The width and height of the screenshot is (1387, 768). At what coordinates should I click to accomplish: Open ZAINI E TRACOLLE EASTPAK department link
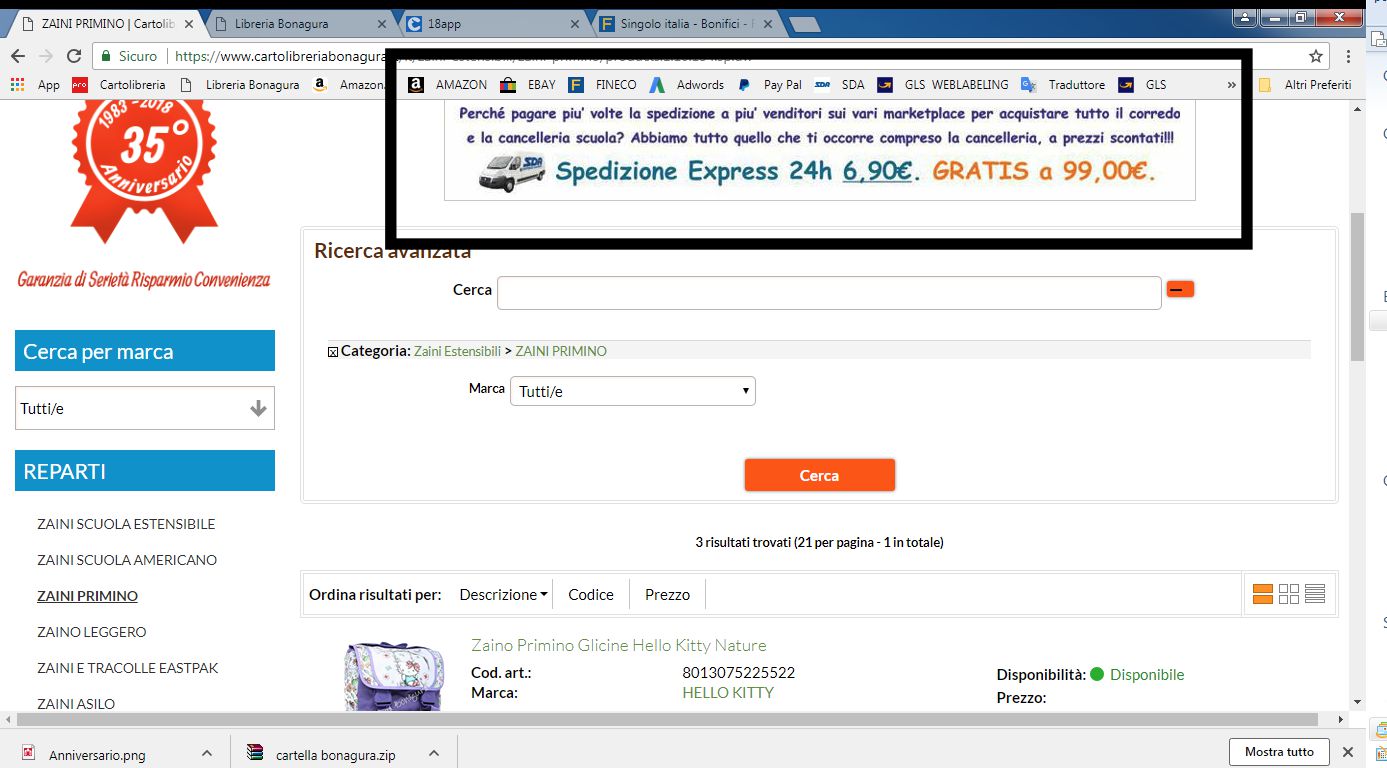[x=127, y=668]
